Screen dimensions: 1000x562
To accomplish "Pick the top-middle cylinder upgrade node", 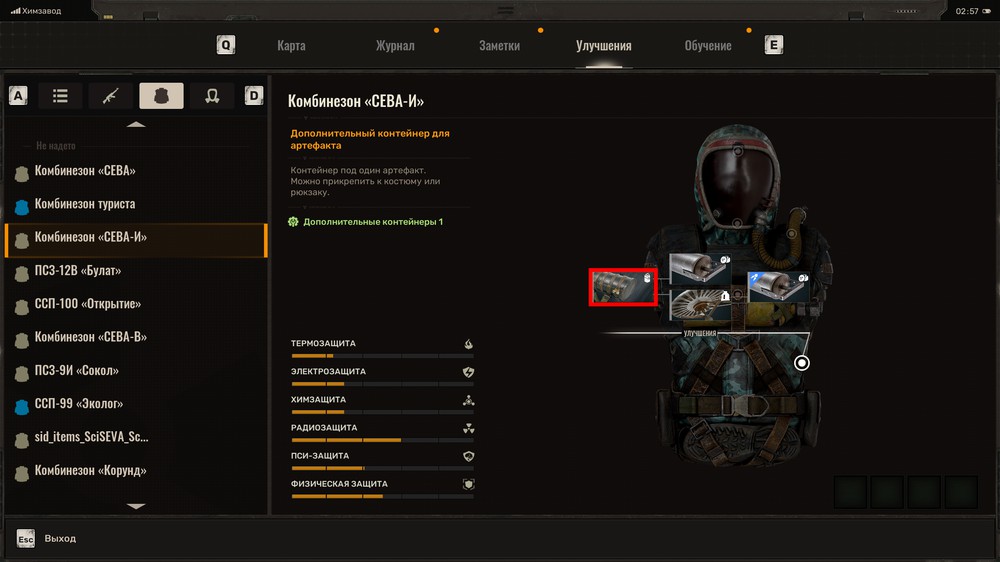I will tap(699, 268).
